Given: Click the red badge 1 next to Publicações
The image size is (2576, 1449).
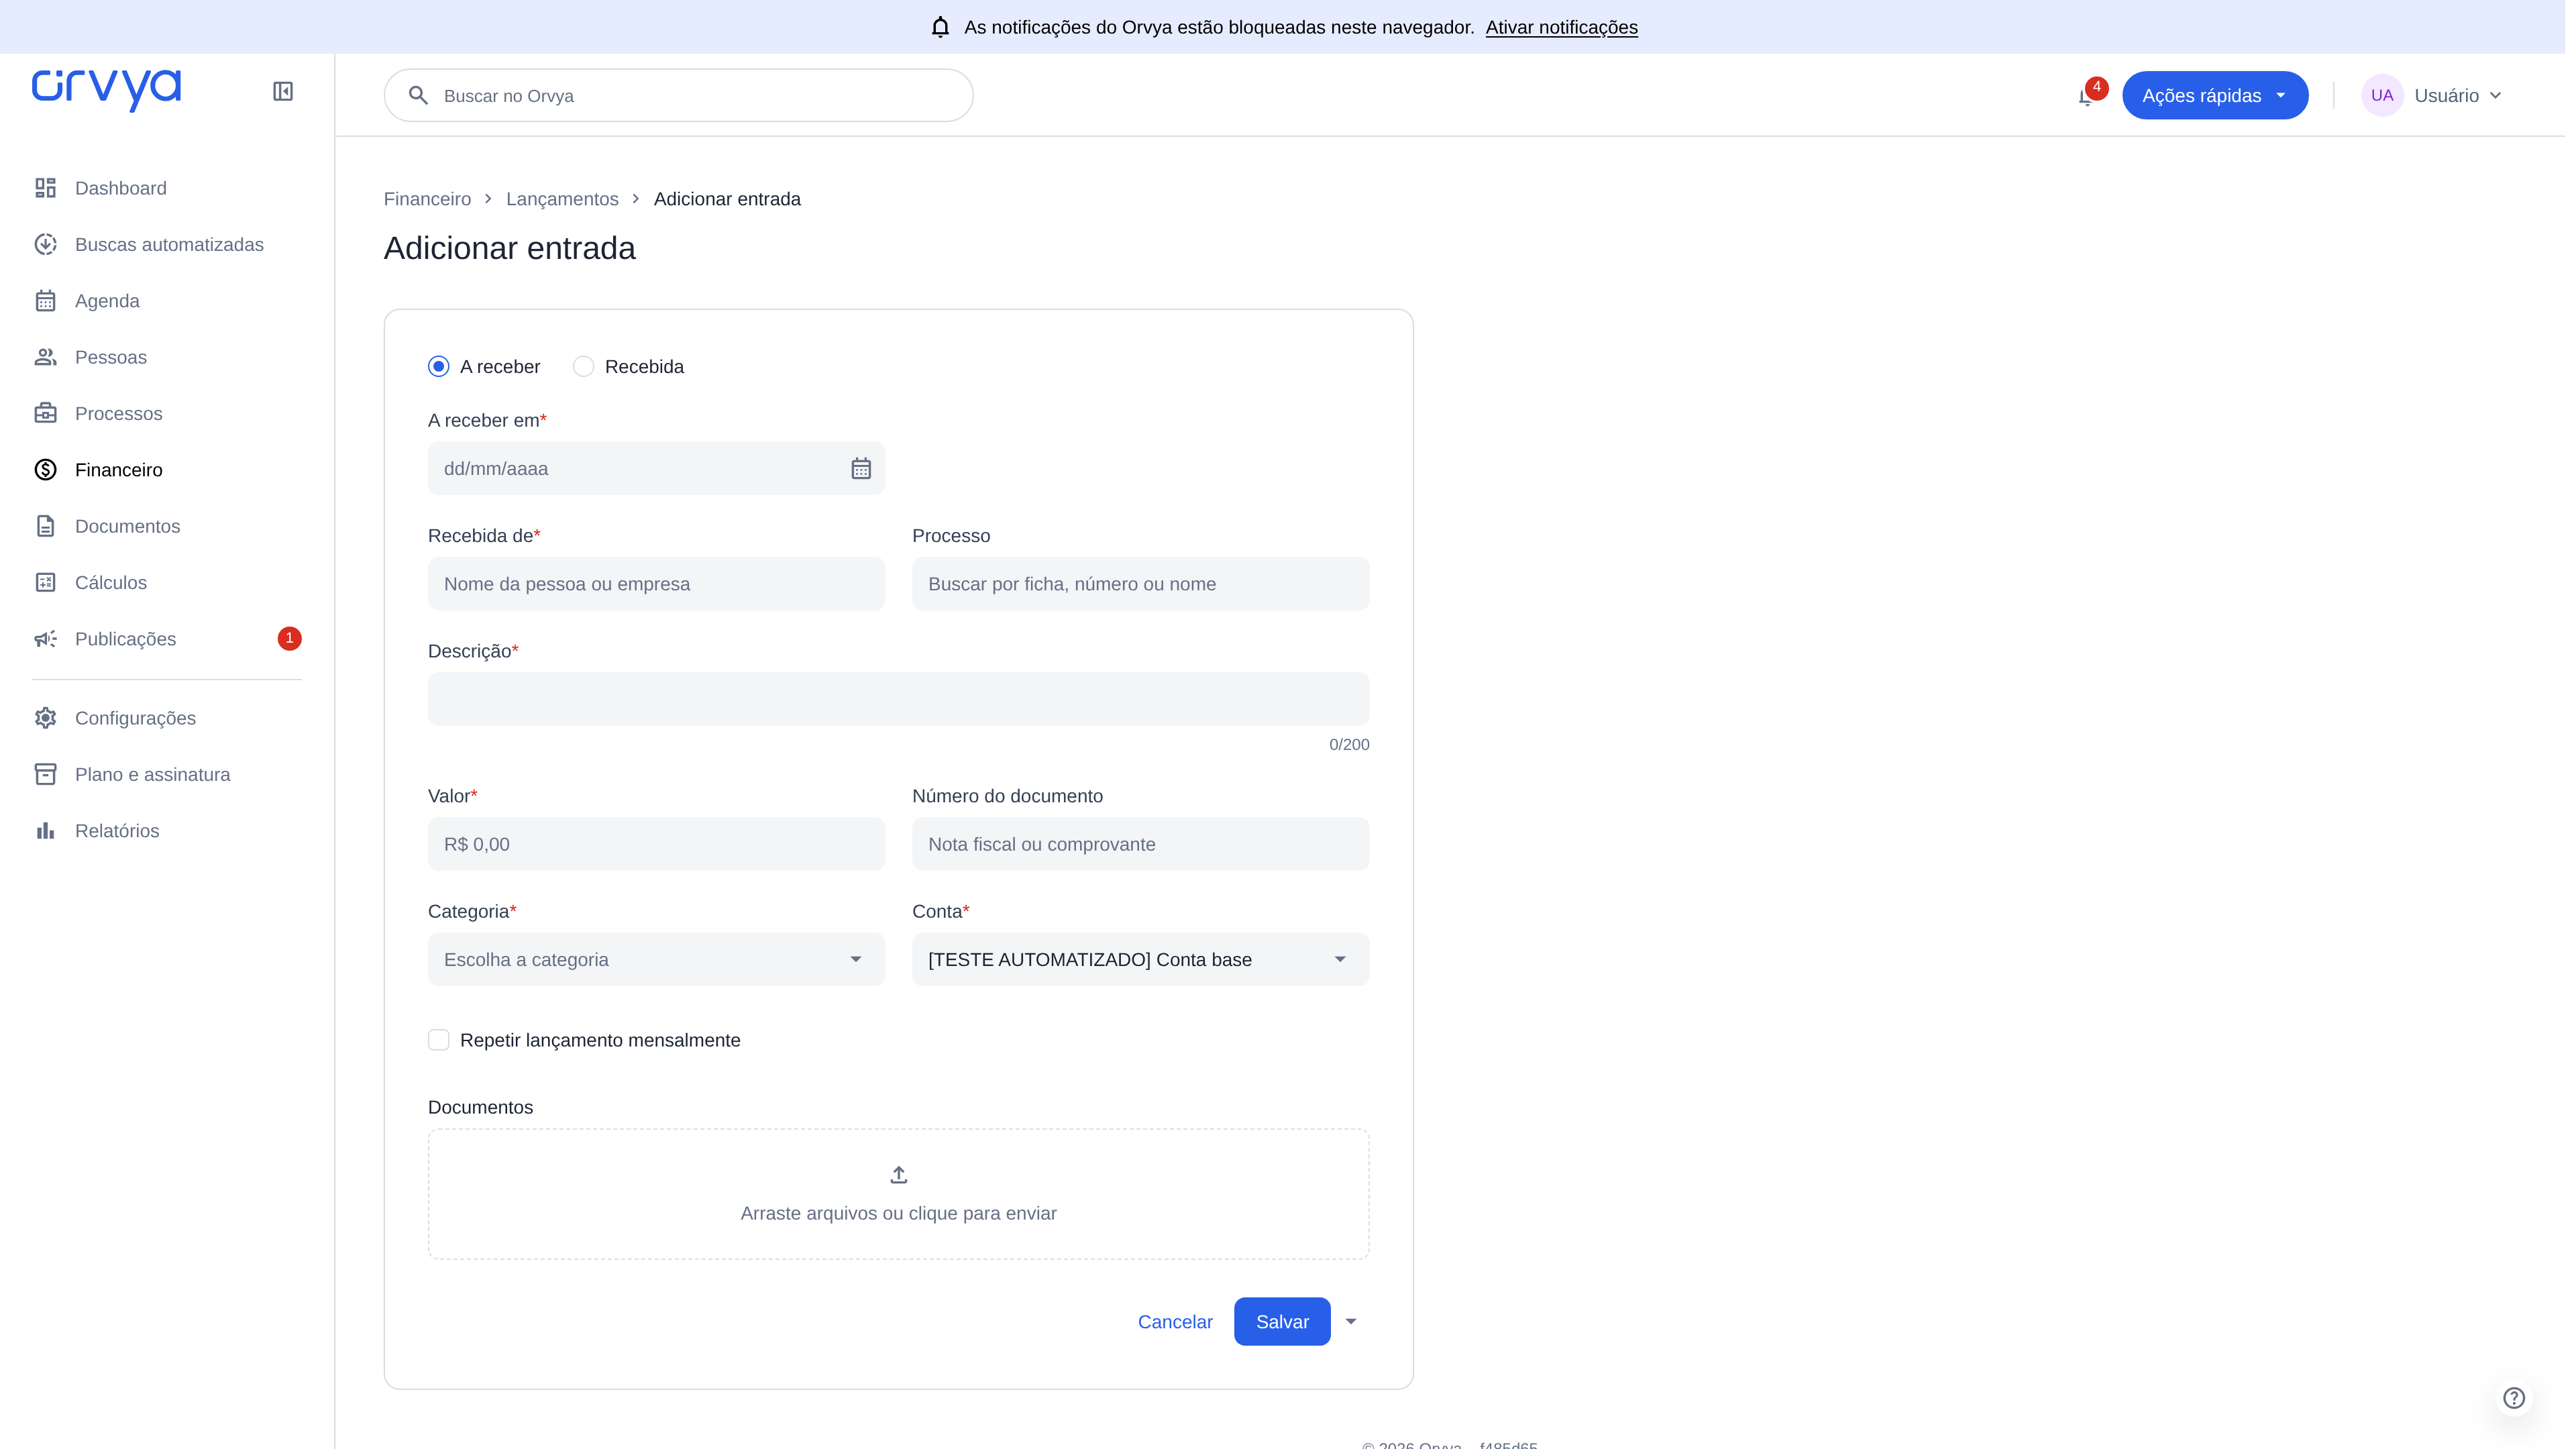Looking at the screenshot, I should coord(289,638).
